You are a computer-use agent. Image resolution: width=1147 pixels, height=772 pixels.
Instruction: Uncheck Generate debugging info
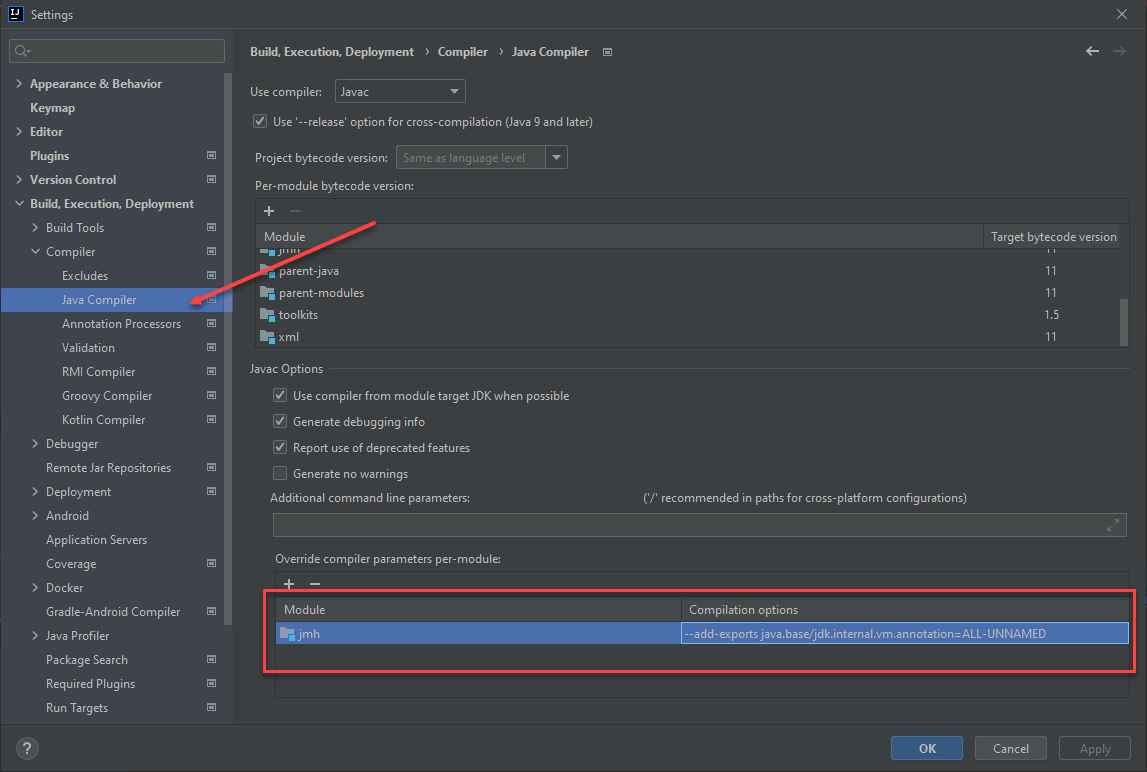tap(279, 421)
